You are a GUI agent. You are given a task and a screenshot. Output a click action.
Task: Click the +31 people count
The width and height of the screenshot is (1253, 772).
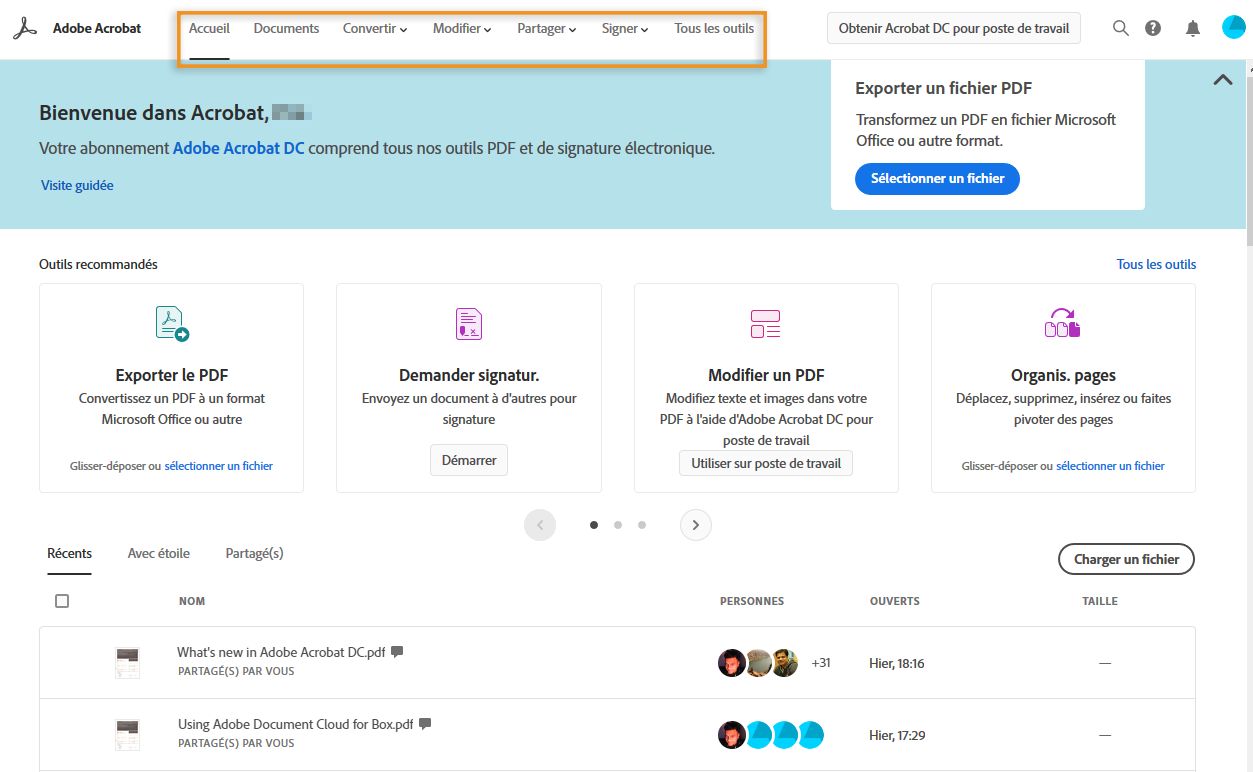click(821, 663)
